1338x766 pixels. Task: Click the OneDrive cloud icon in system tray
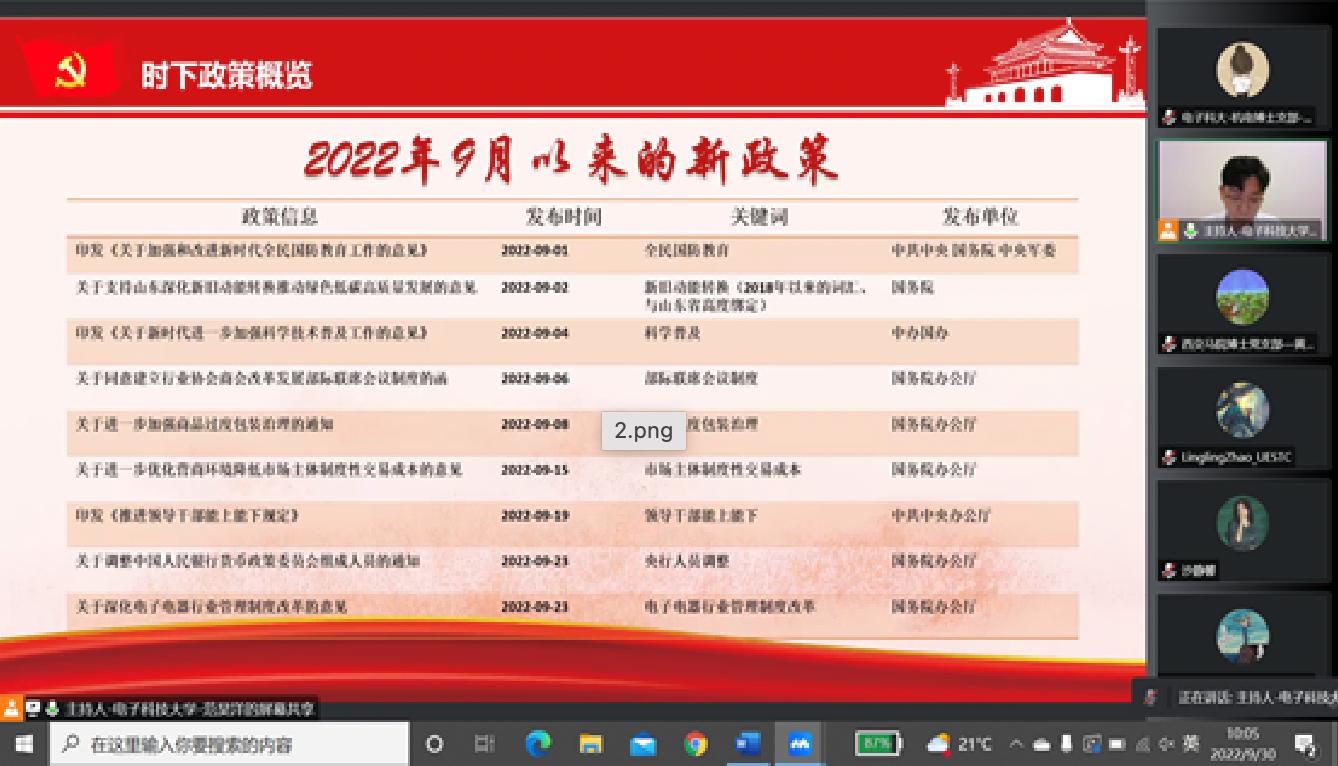tap(1040, 743)
